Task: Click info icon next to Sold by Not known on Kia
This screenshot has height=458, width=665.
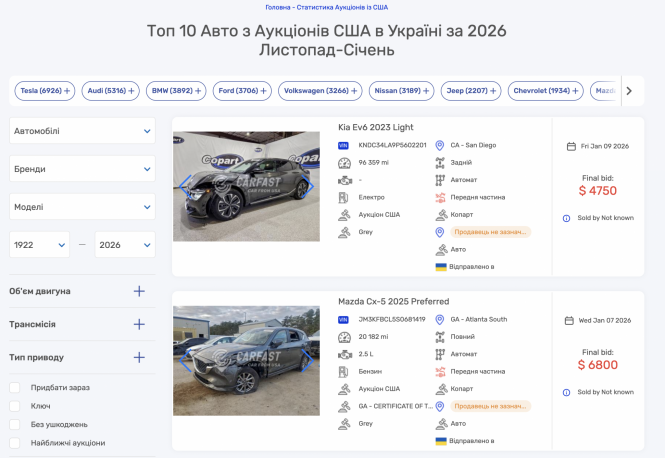Action: tap(566, 217)
